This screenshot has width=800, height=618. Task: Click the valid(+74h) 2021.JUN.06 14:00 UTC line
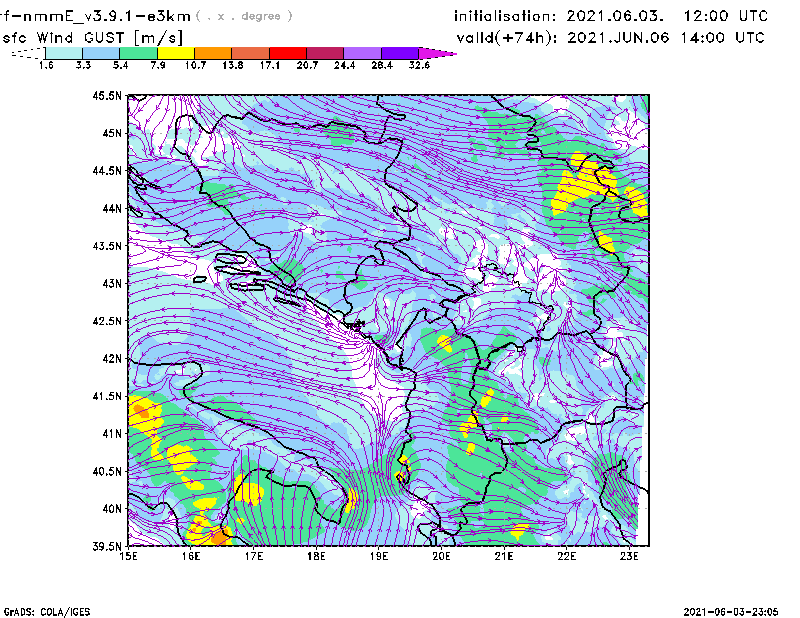610,38
